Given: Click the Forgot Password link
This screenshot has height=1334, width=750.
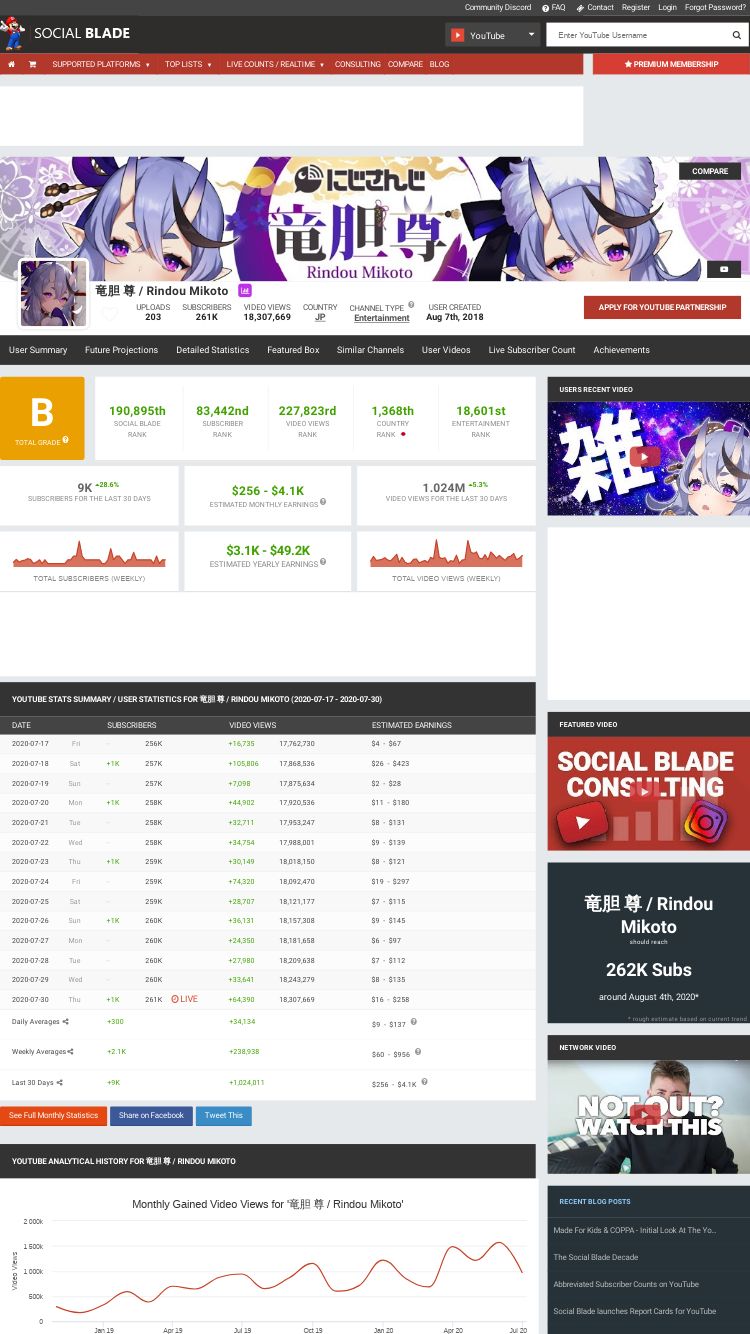Looking at the screenshot, I should 715,7.
